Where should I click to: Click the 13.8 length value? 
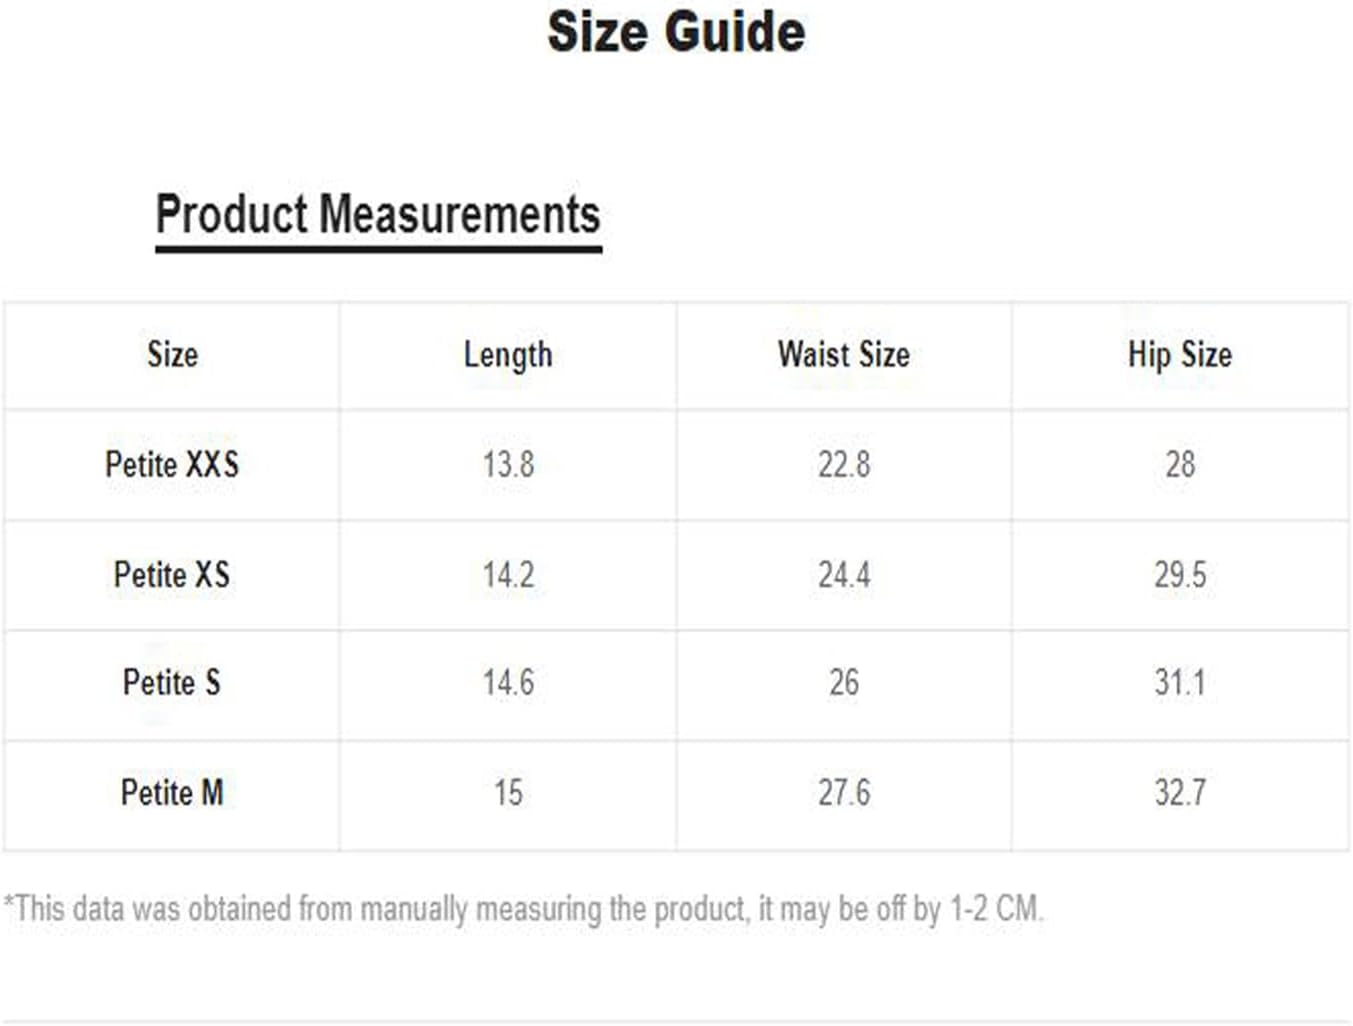(508, 464)
